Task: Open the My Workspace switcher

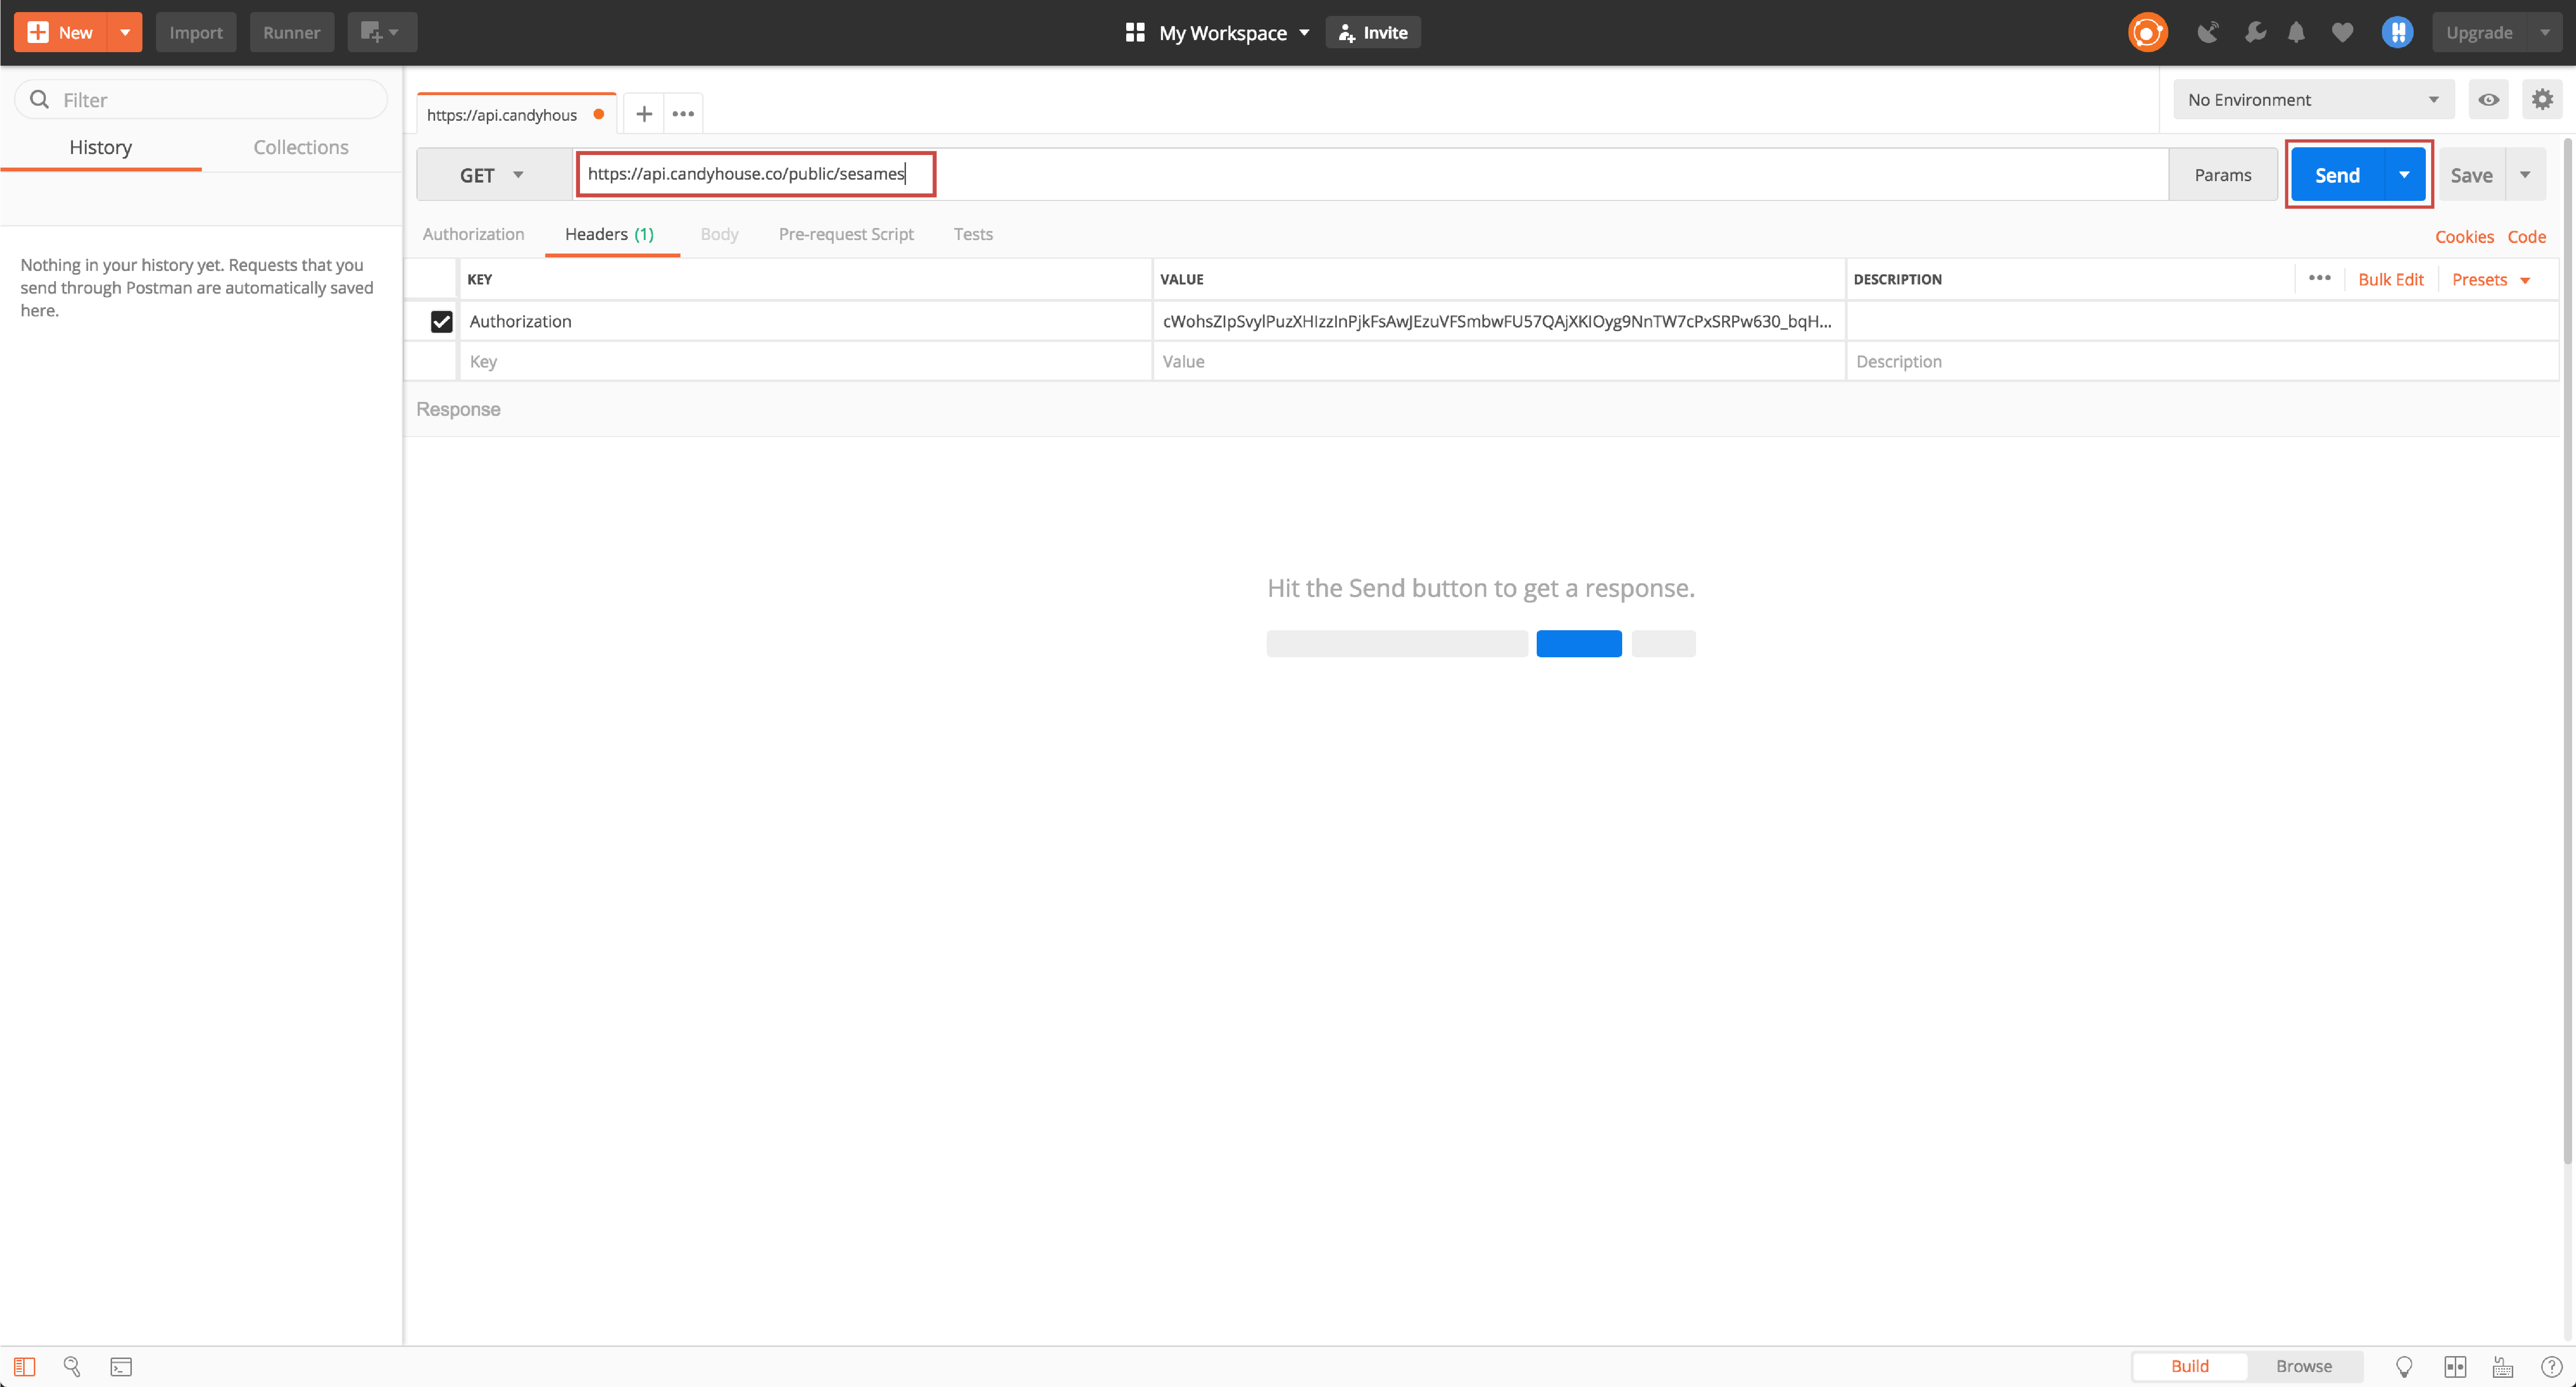Action: 1217,32
